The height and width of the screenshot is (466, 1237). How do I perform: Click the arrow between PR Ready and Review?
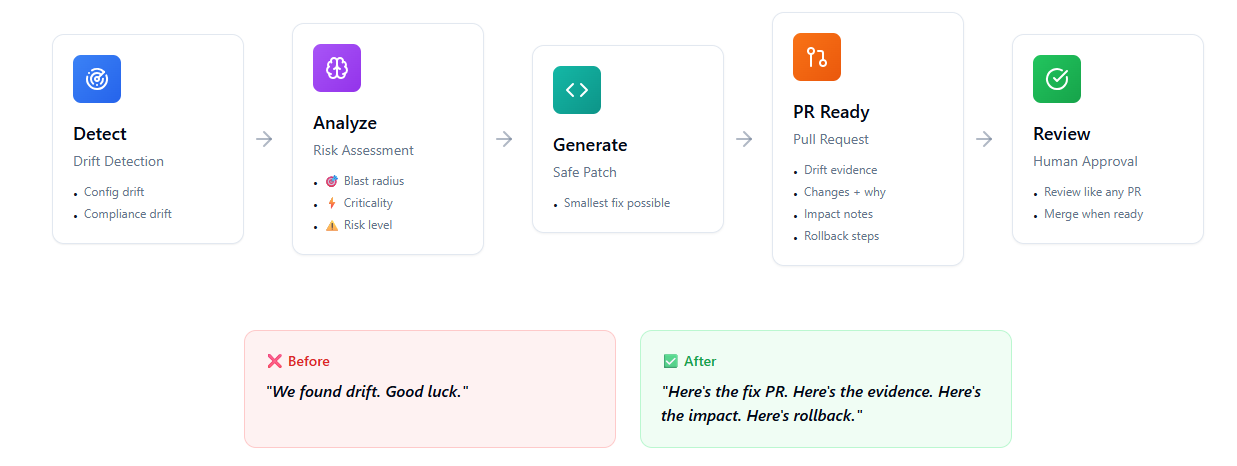984,139
